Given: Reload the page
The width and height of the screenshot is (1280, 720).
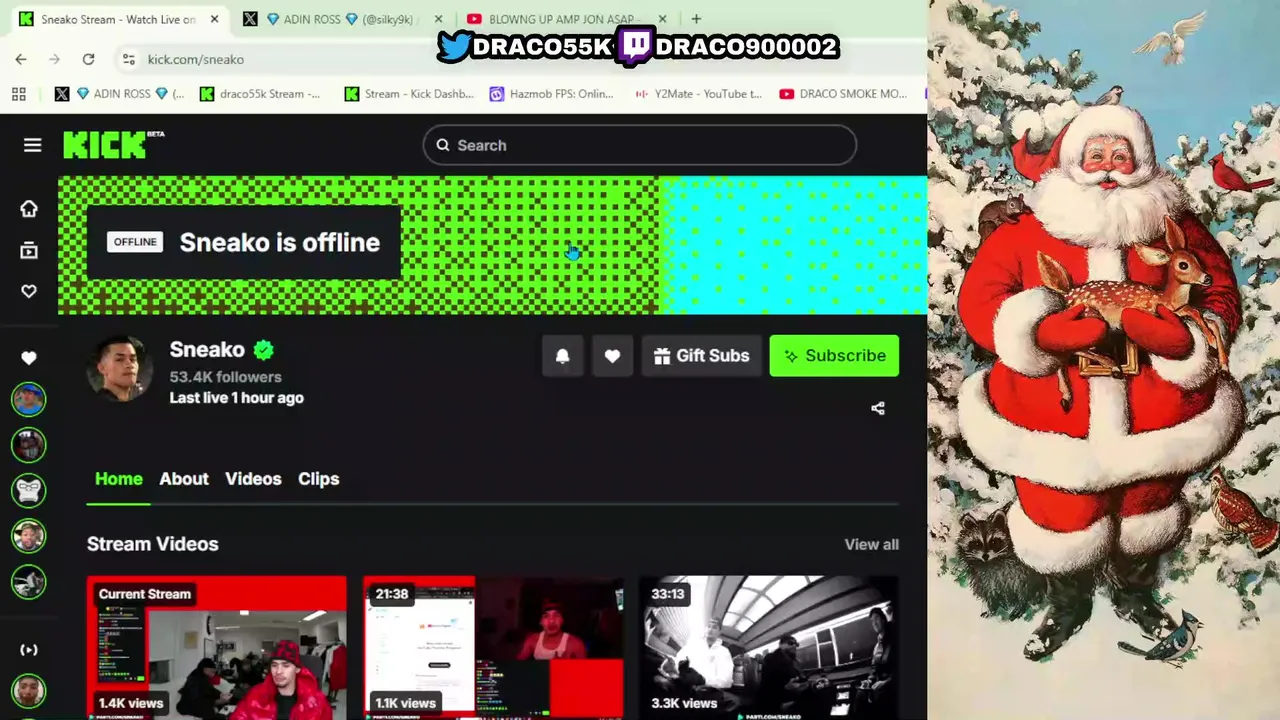Looking at the screenshot, I should point(88,59).
